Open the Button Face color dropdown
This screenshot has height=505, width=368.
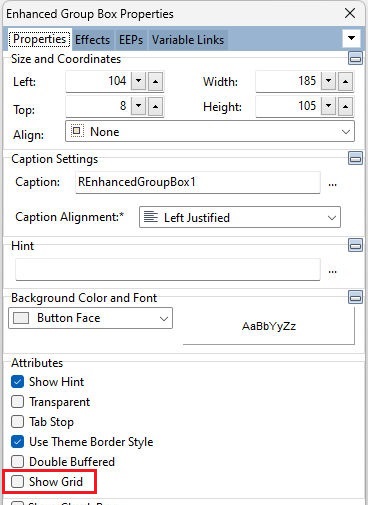point(90,318)
